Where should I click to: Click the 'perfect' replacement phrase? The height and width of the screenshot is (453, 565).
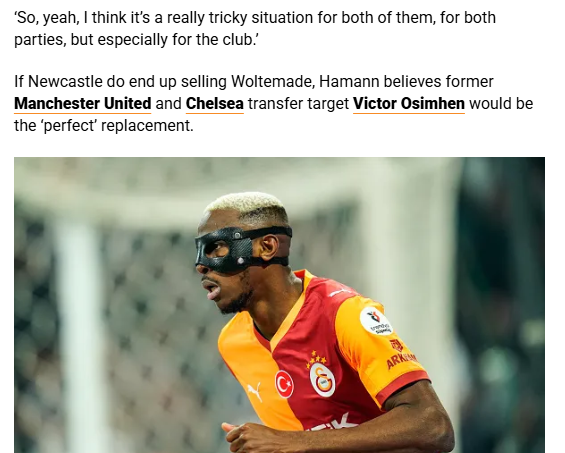tap(118, 126)
